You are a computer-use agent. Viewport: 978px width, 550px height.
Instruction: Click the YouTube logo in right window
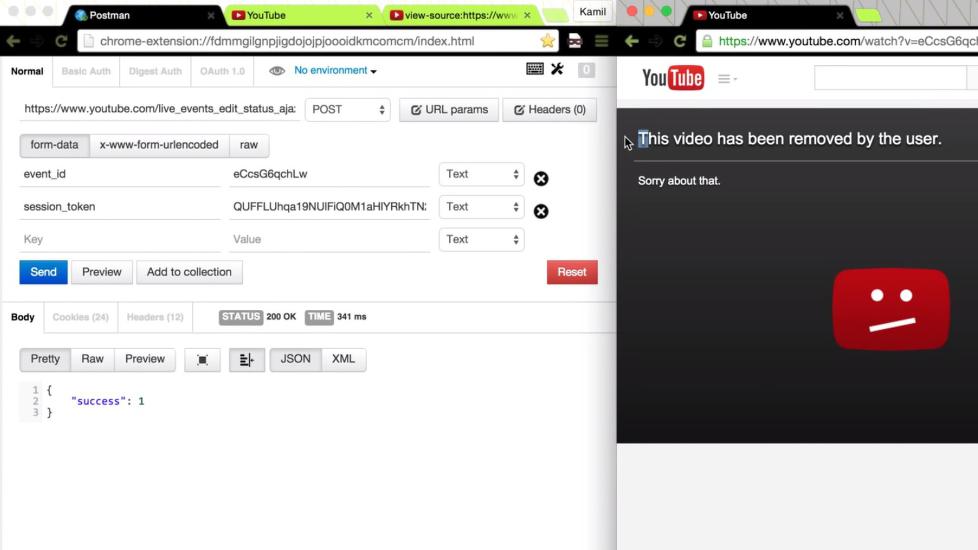[672, 78]
